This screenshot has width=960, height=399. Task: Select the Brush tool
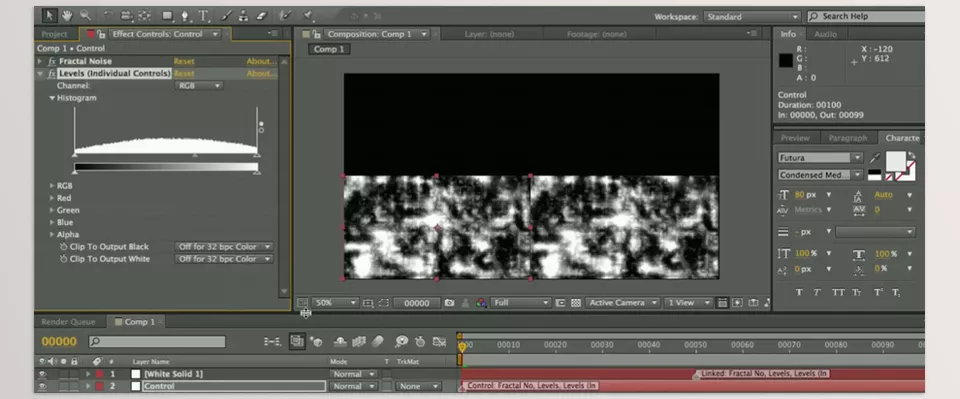coord(226,15)
